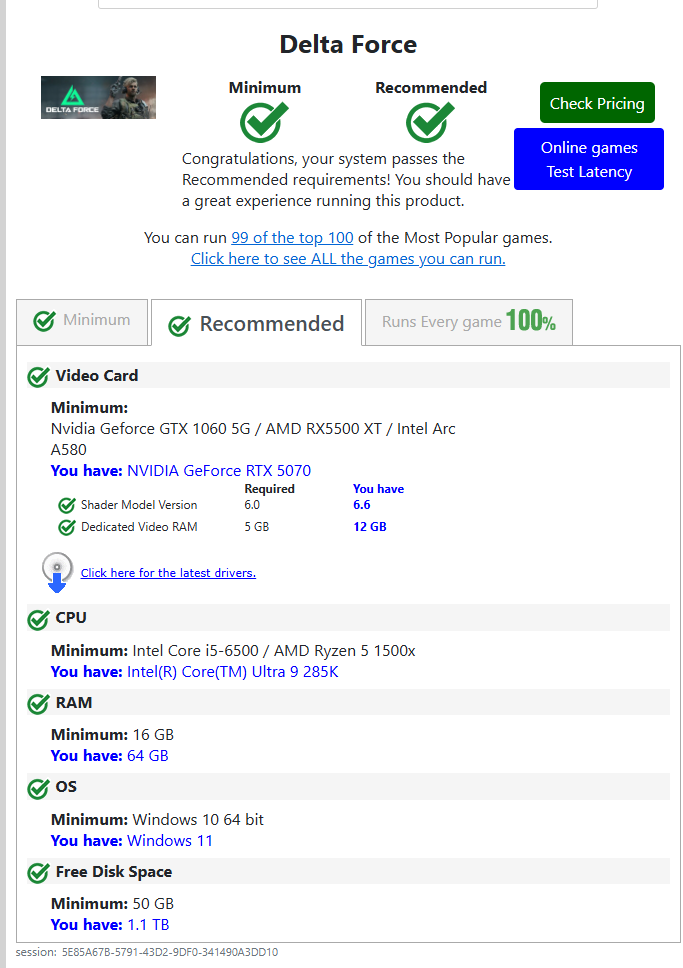The height and width of the screenshot is (968, 683).
Task: Open the 99 of the top 100 link
Action: (292, 238)
